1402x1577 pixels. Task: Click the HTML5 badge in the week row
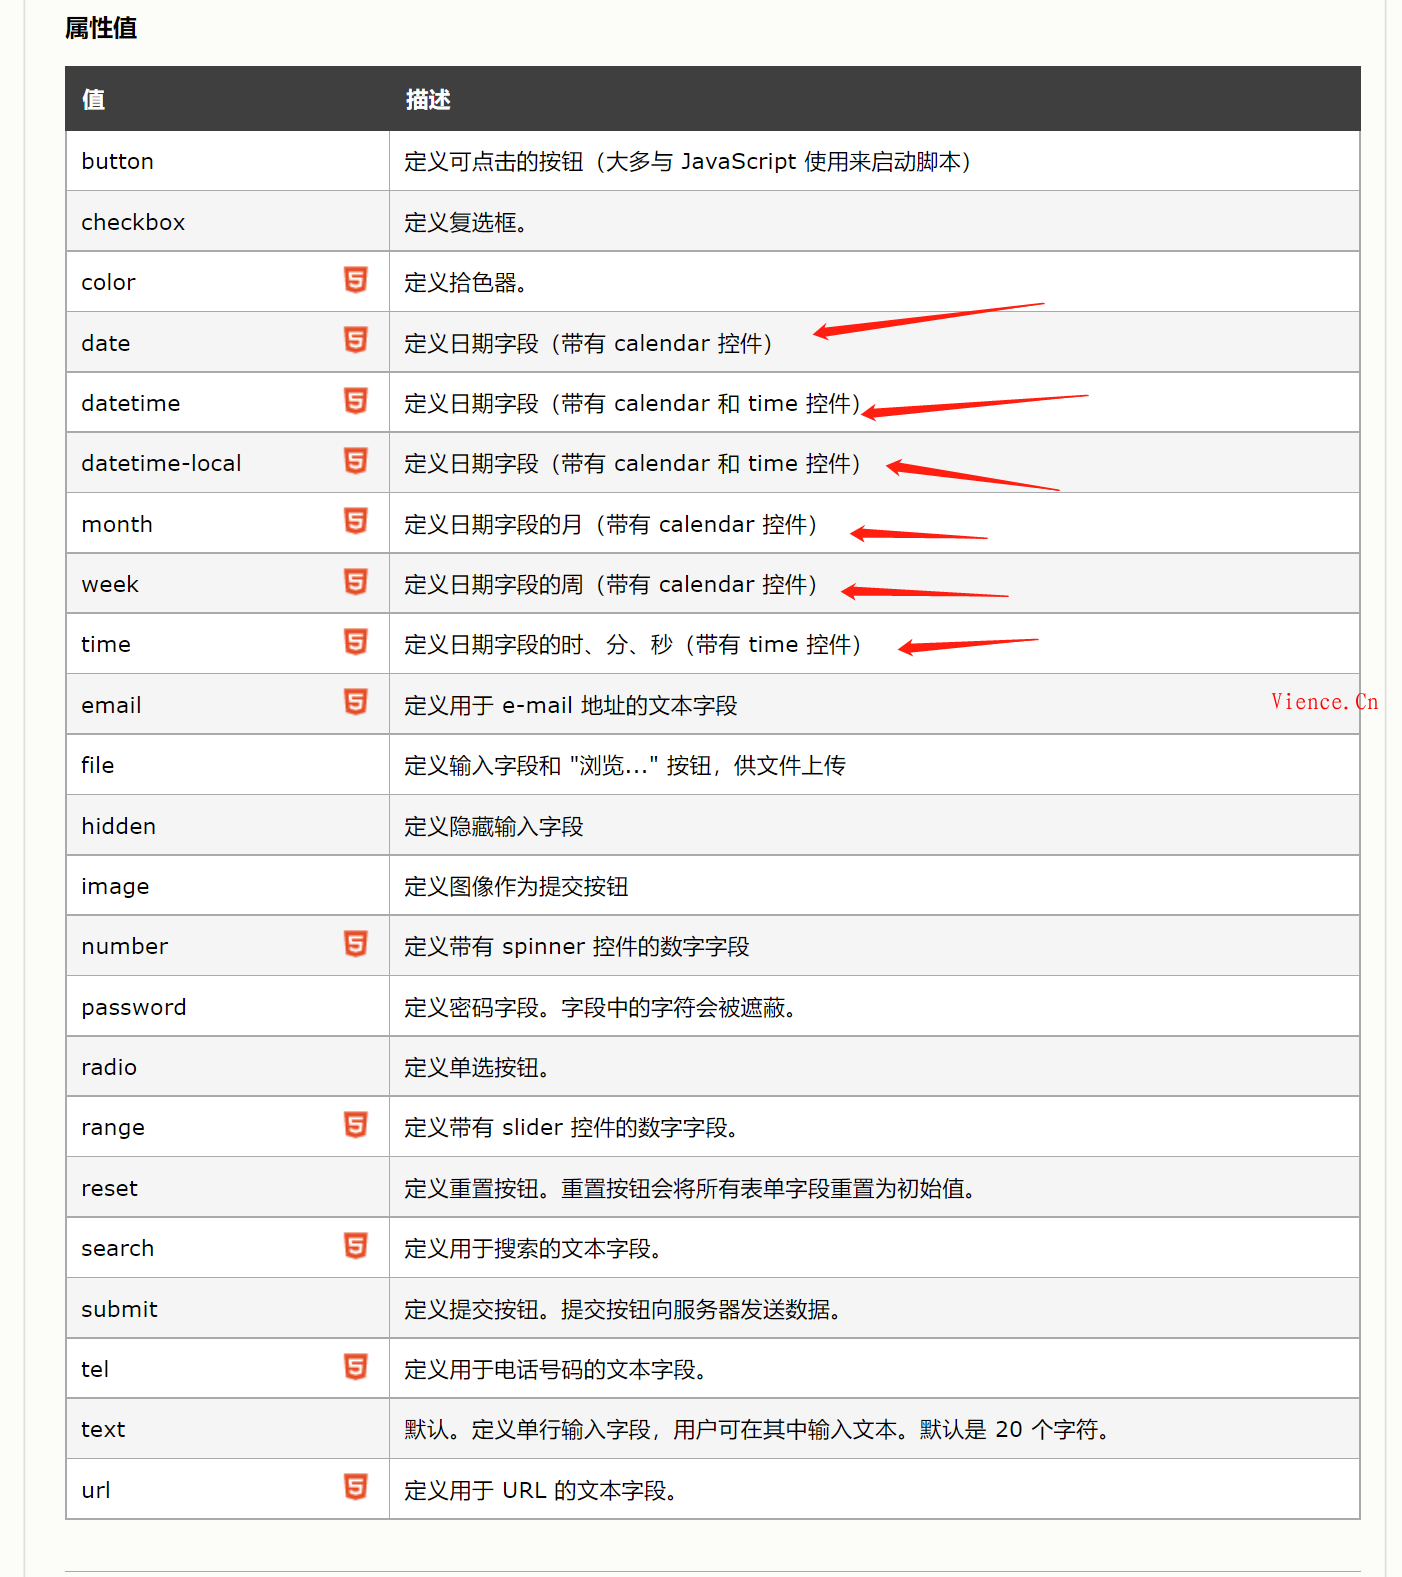point(355,582)
